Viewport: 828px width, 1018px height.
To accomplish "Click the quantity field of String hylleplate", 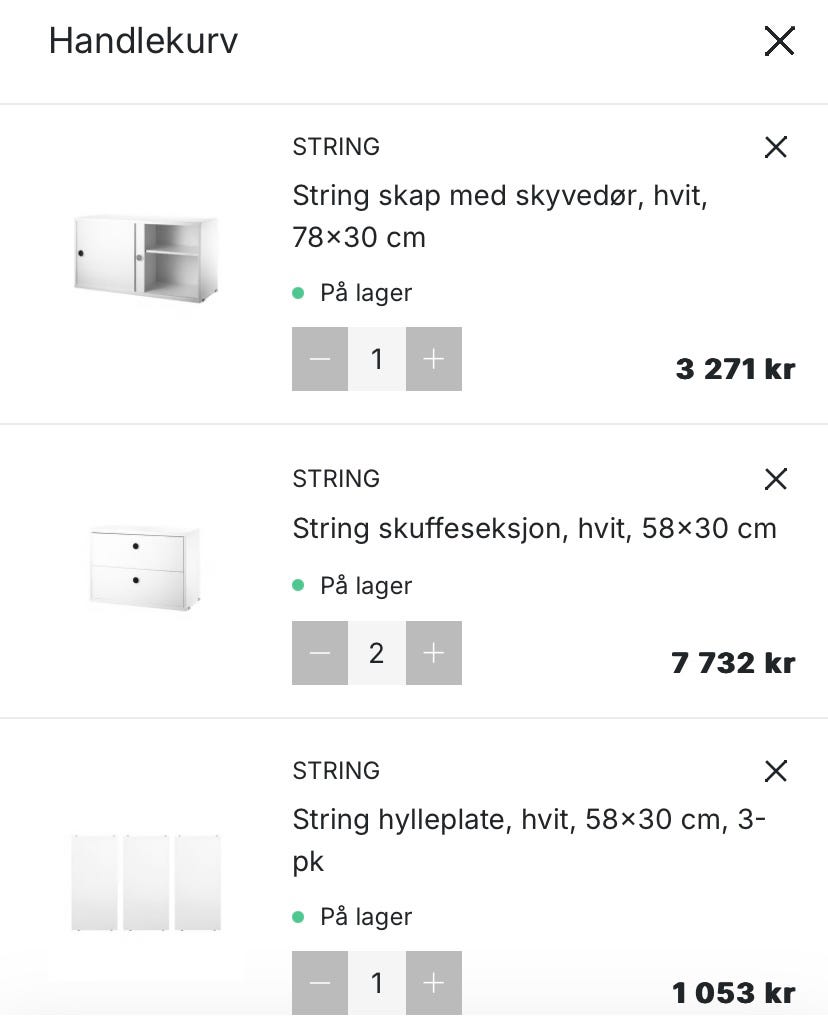I will (377, 983).
